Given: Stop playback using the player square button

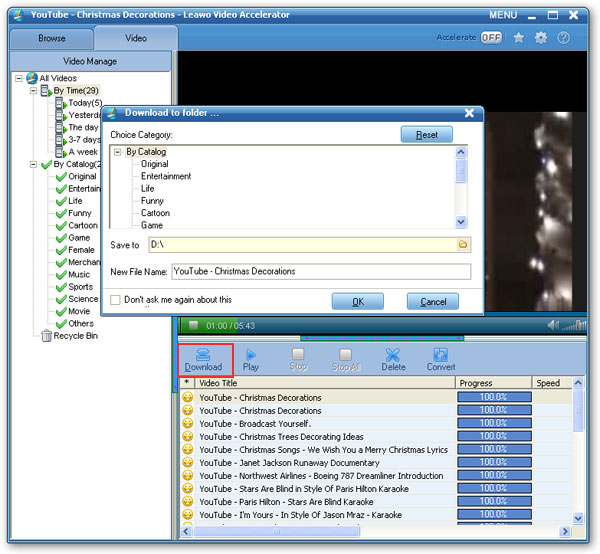Looking at the screenshot, I should point(193,325).
